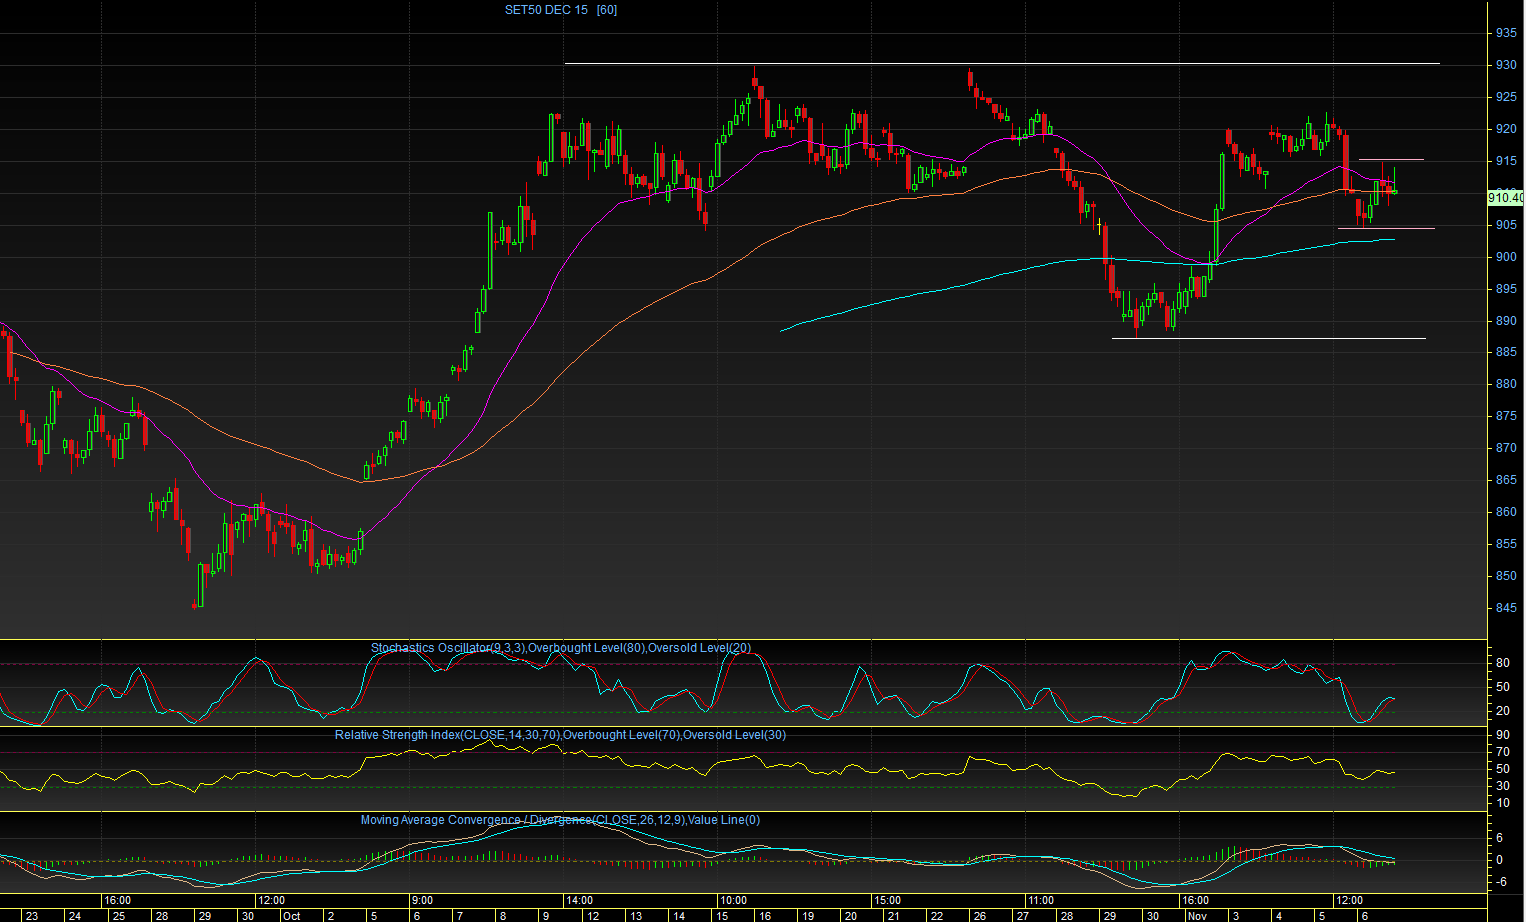
Task: Click the 12 date label on axis
Action: (x=593, y=916)
